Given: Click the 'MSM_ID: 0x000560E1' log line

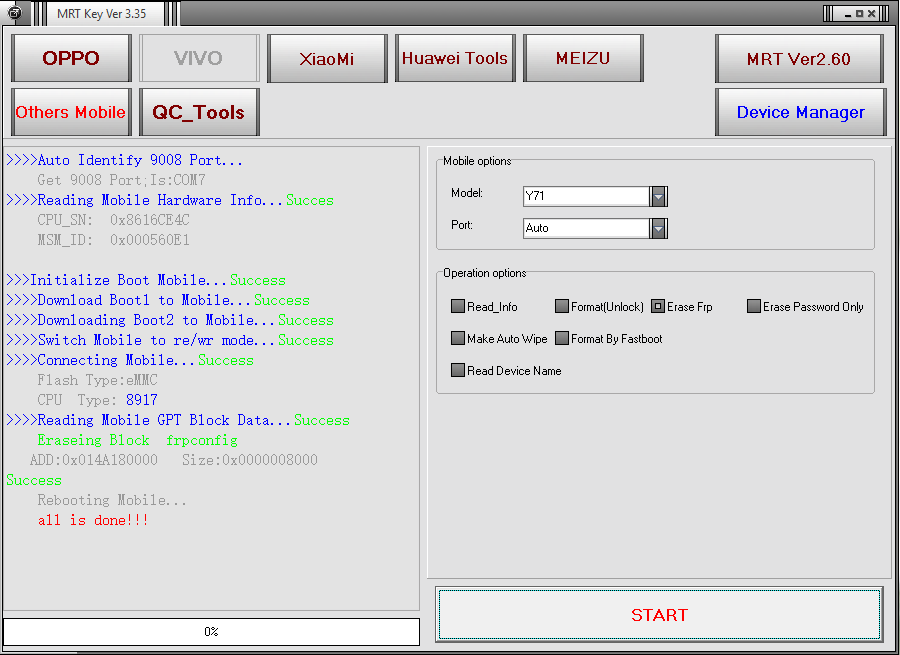Looking at the screenshot, I should click(x=113, y=240).
